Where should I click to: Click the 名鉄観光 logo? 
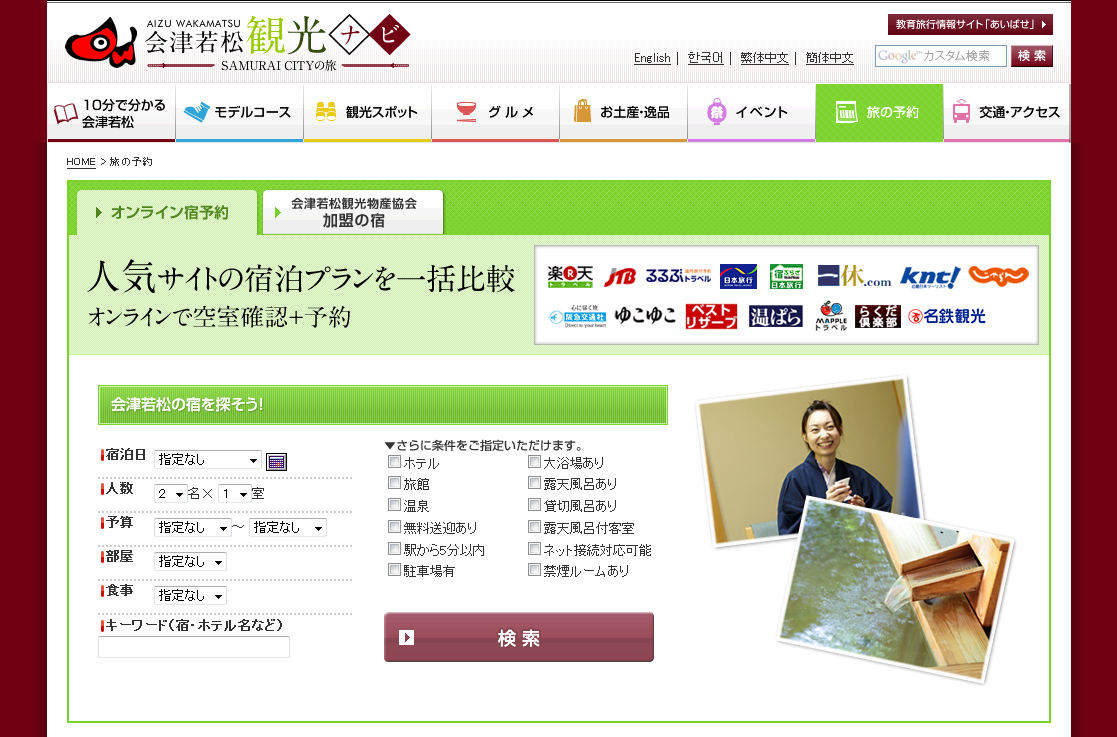point(947,316)
